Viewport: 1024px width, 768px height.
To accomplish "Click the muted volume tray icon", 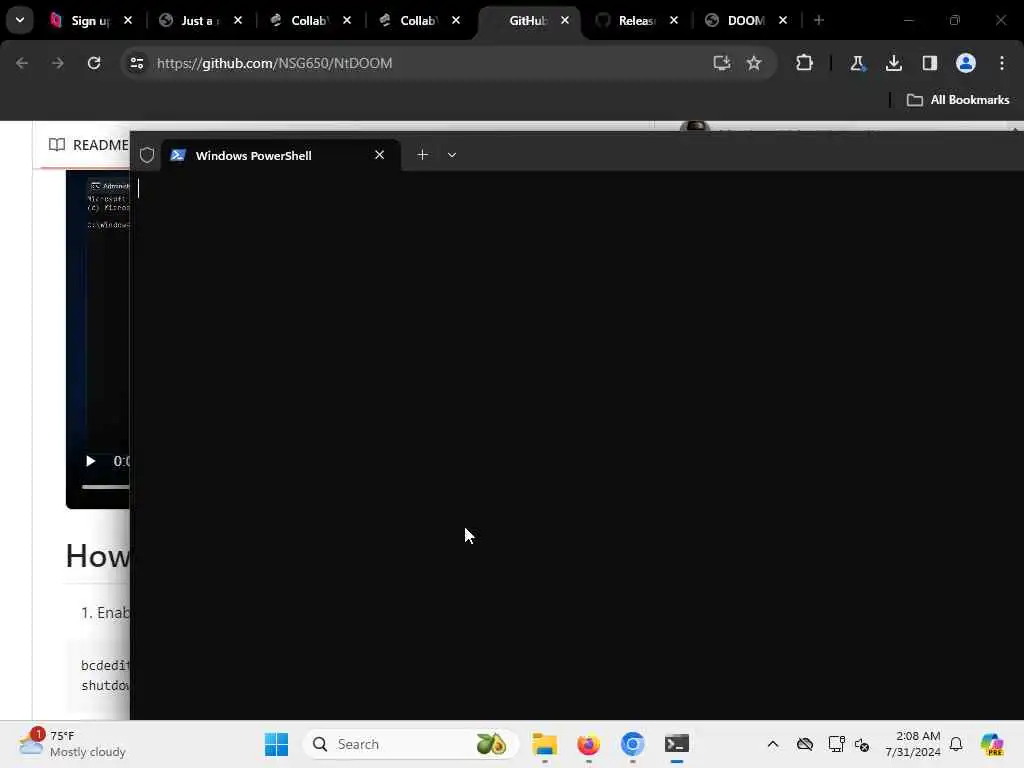I will click(862, 744).
